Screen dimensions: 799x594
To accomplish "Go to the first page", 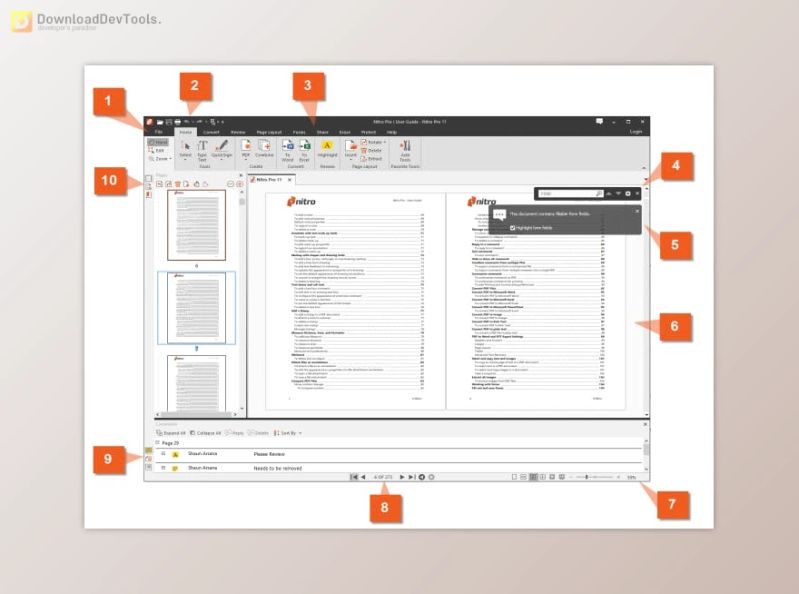I will pyautogui.click(x=354, y=477).
